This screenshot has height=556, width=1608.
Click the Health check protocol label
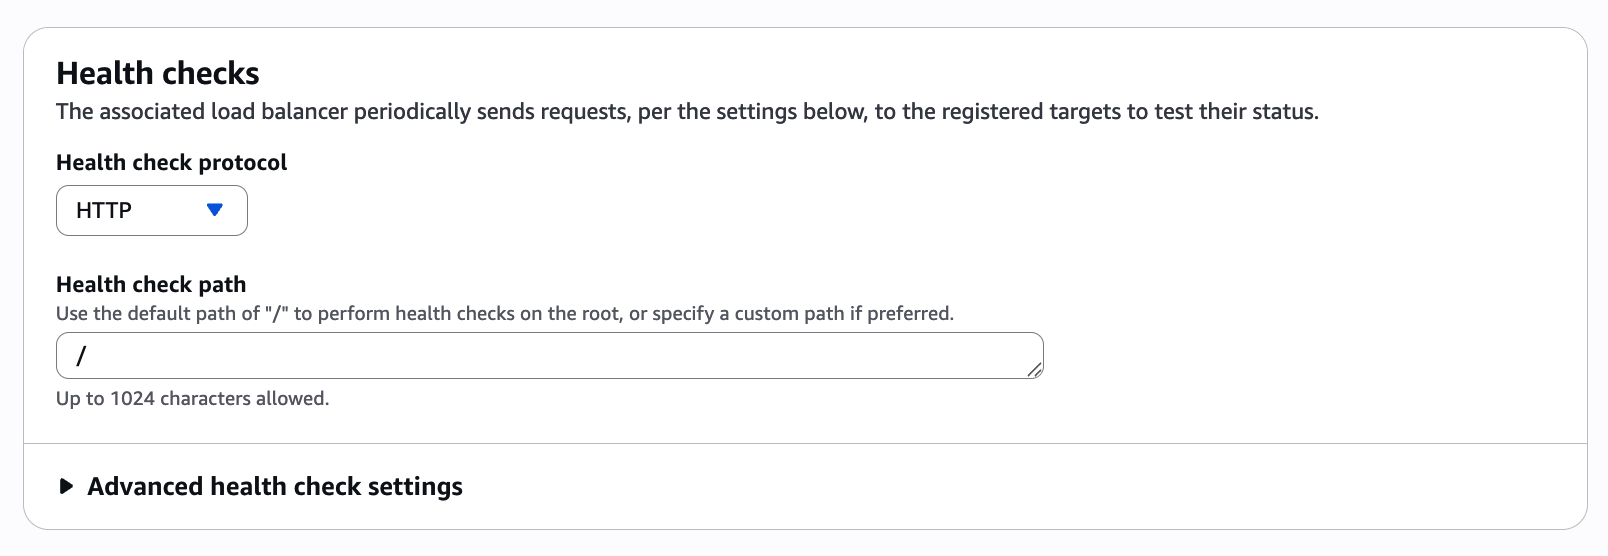click(171, 163)
